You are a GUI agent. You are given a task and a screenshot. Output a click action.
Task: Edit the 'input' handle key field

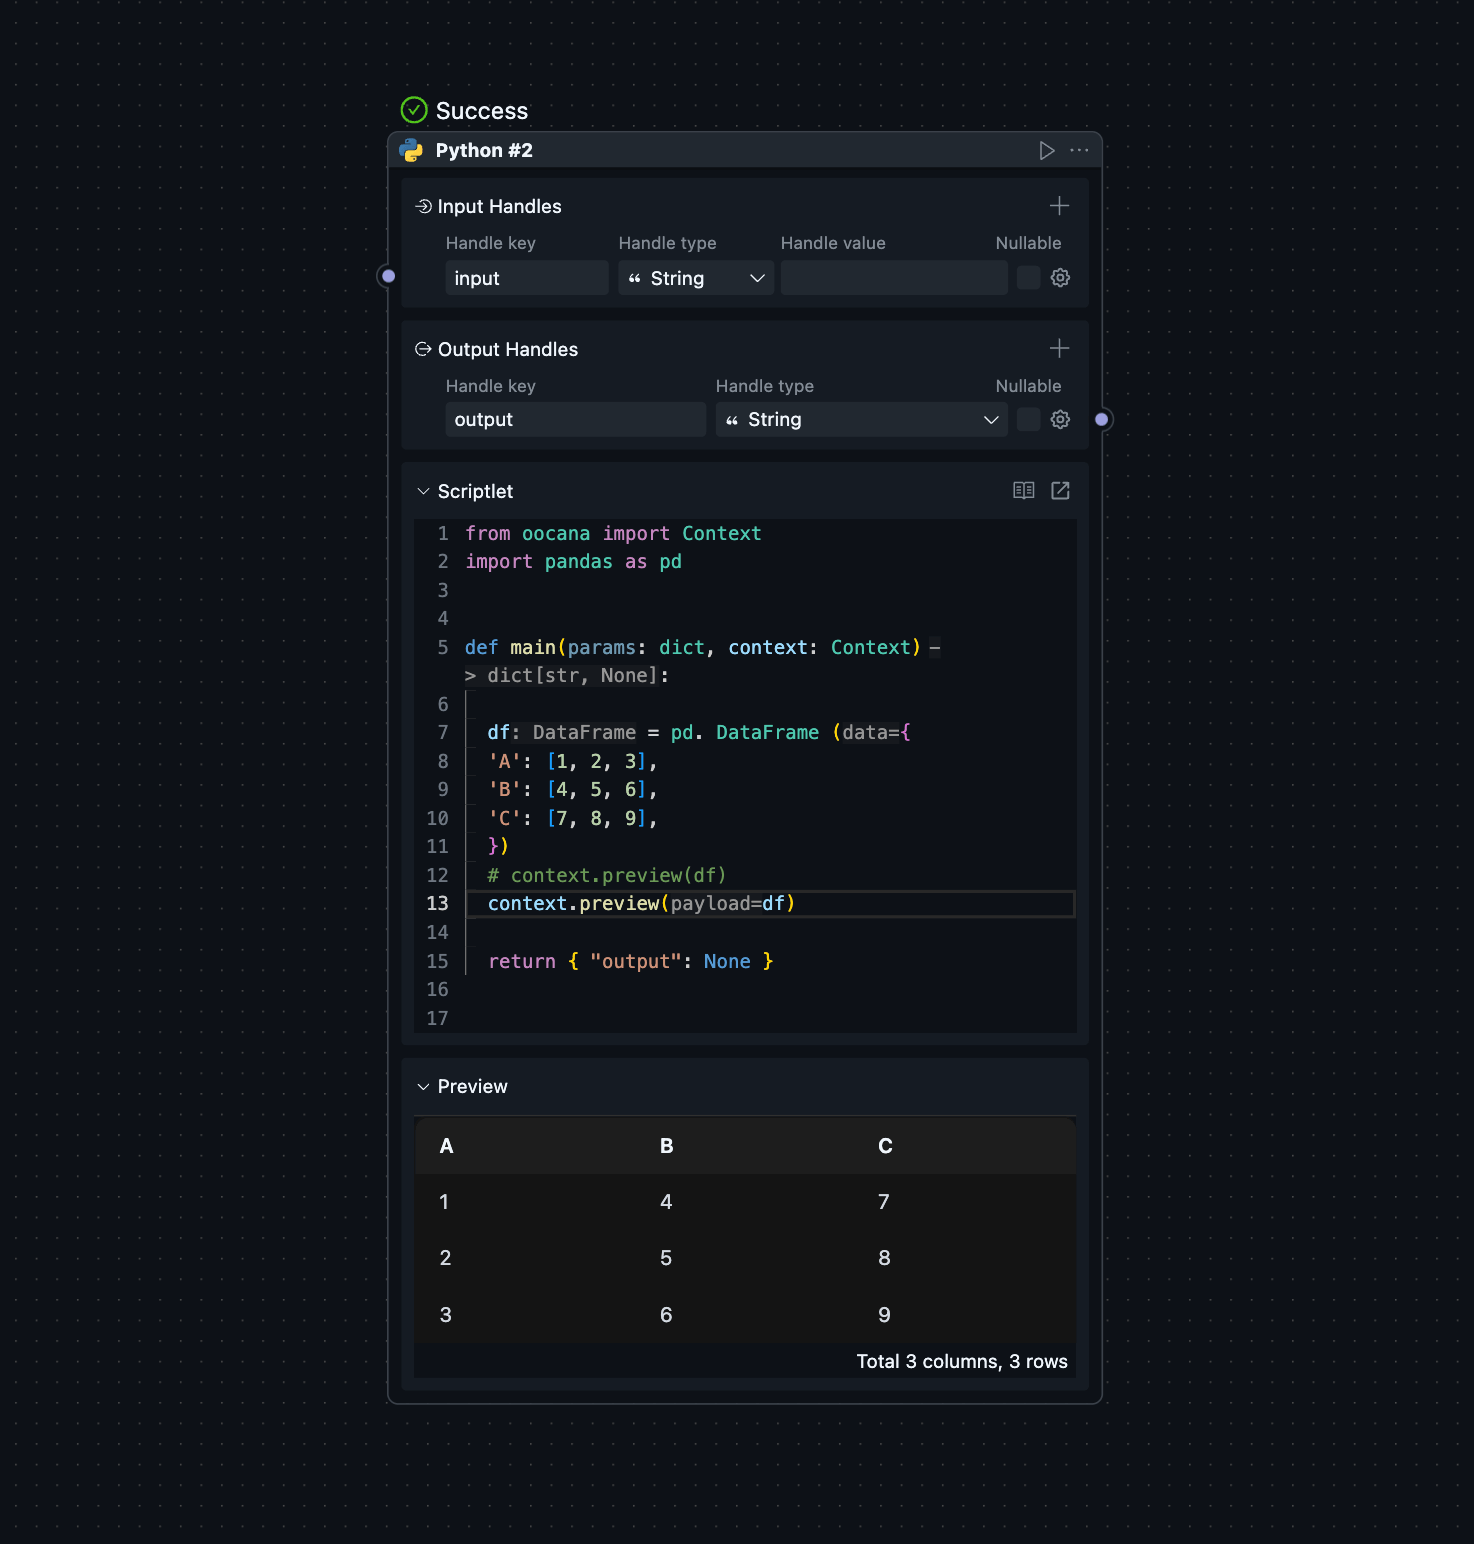click(526, 278)
